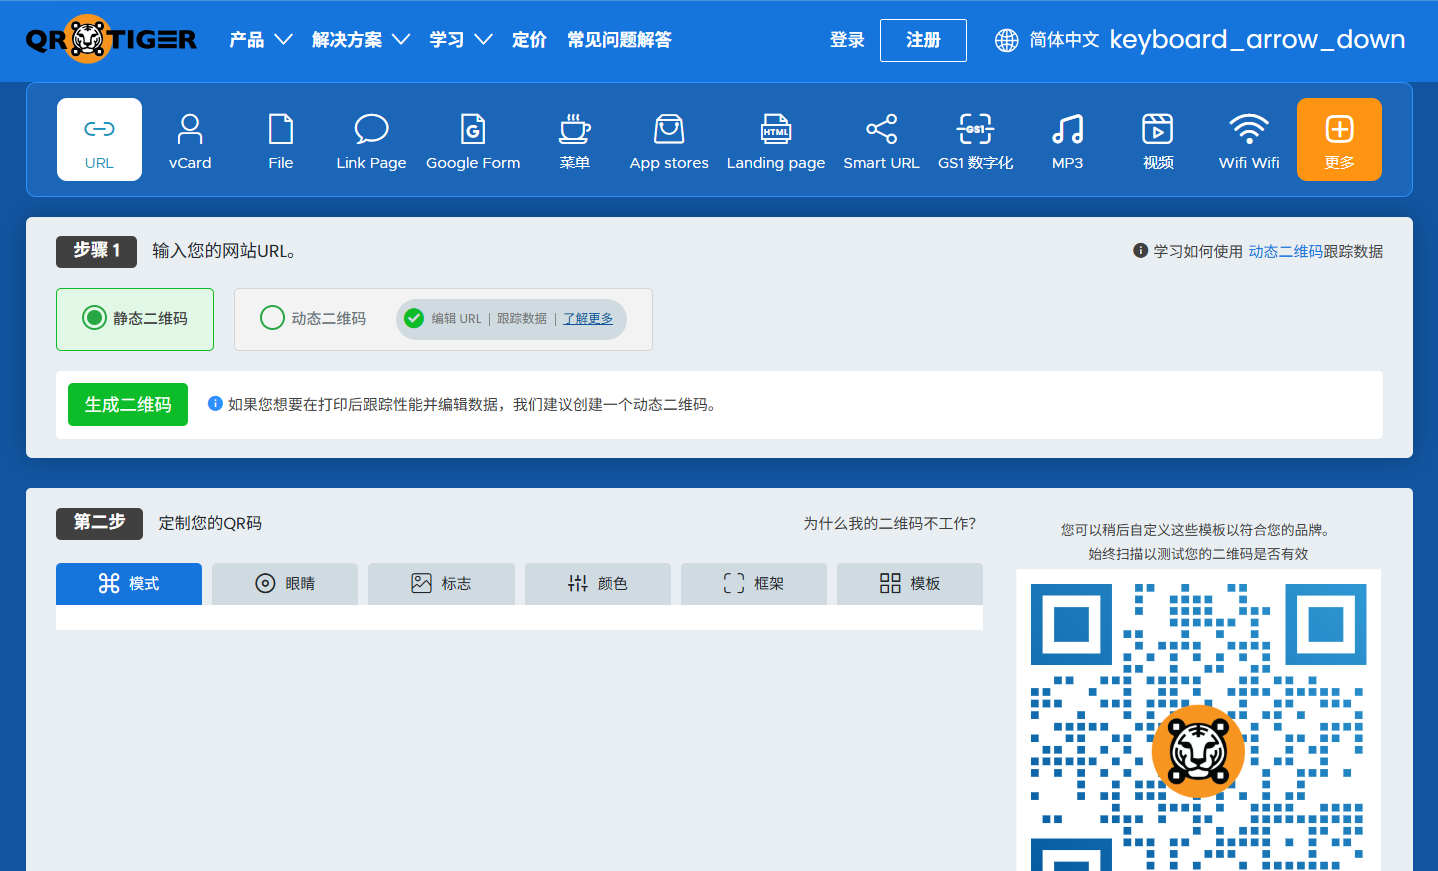Expand the 产品 menu
This screenshot has width=1438, height=871.
tap(260, 40)
